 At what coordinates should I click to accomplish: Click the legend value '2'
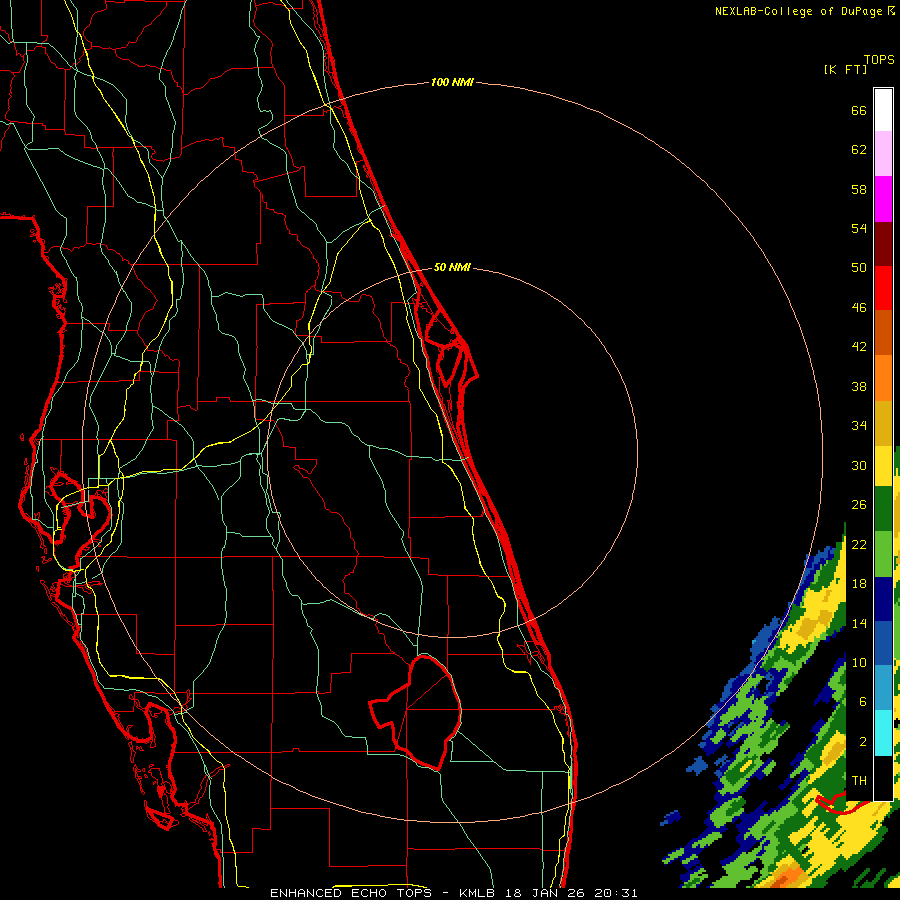click(x=863, y=742)
